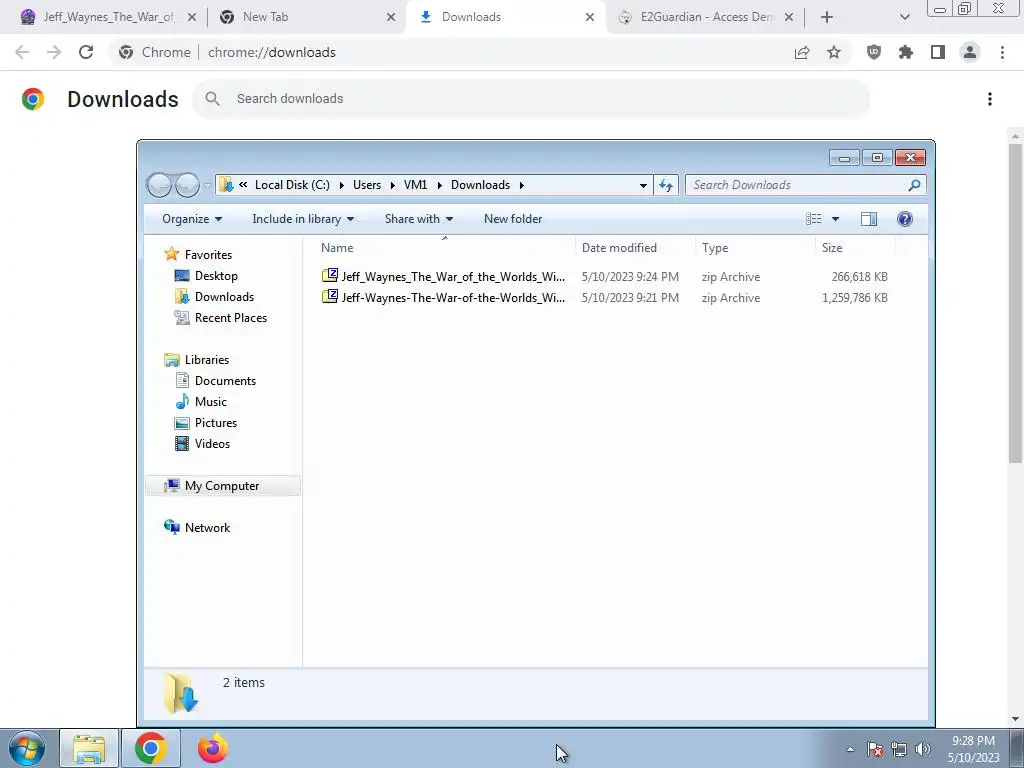Viewport: 1024px width, 768px height.
Task: Select Users in Explorer breadcrumb
Action: tap(366, 185)
